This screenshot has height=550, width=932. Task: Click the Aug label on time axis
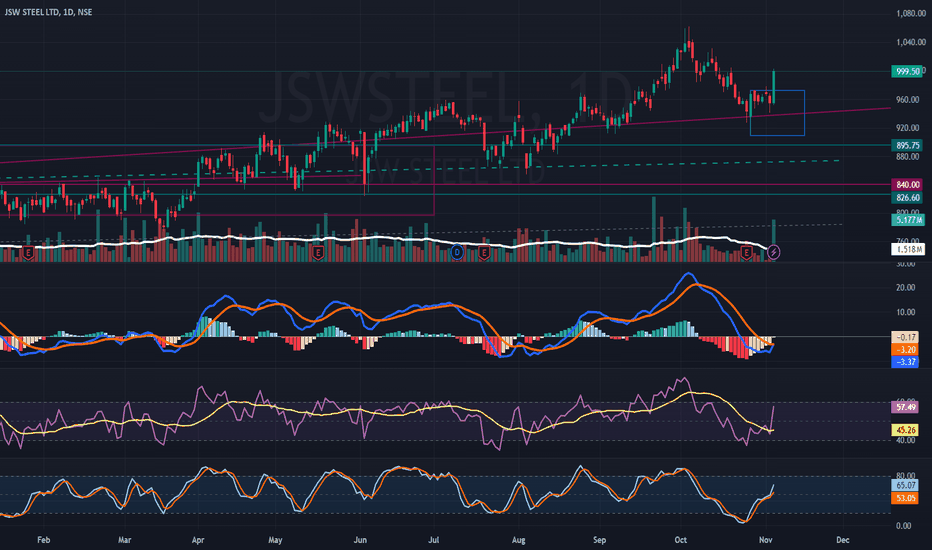519,540
